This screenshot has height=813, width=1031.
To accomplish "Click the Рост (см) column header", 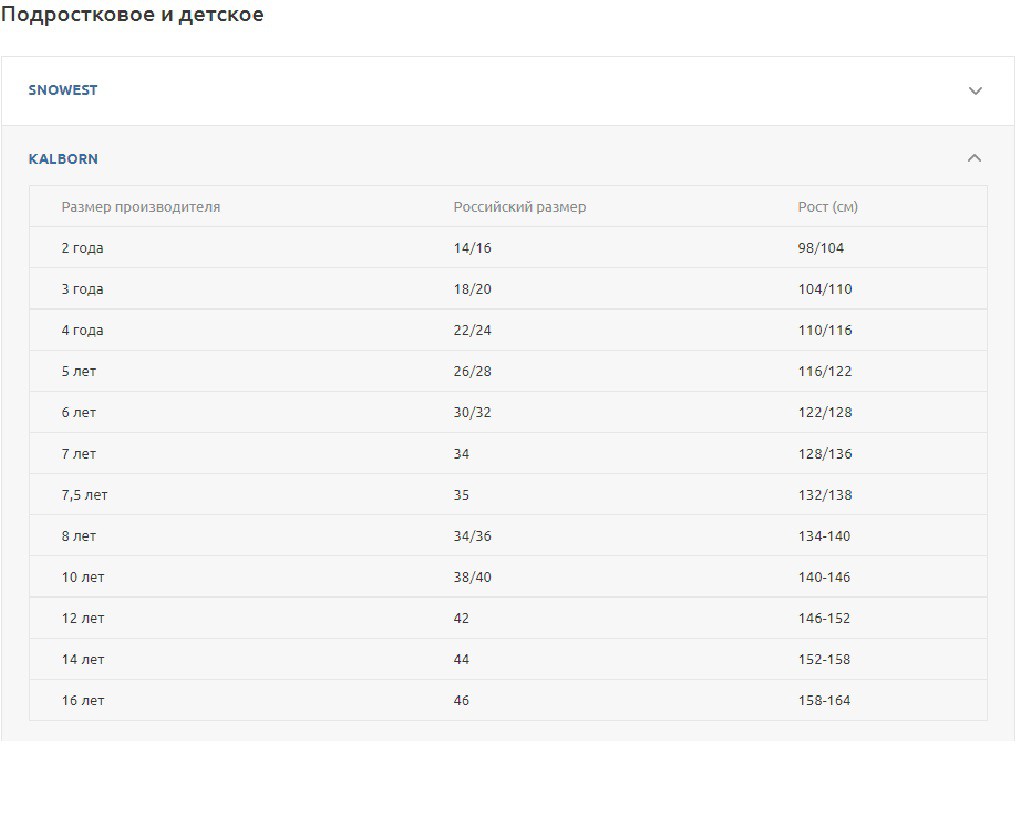I will (x=827, y=207).
